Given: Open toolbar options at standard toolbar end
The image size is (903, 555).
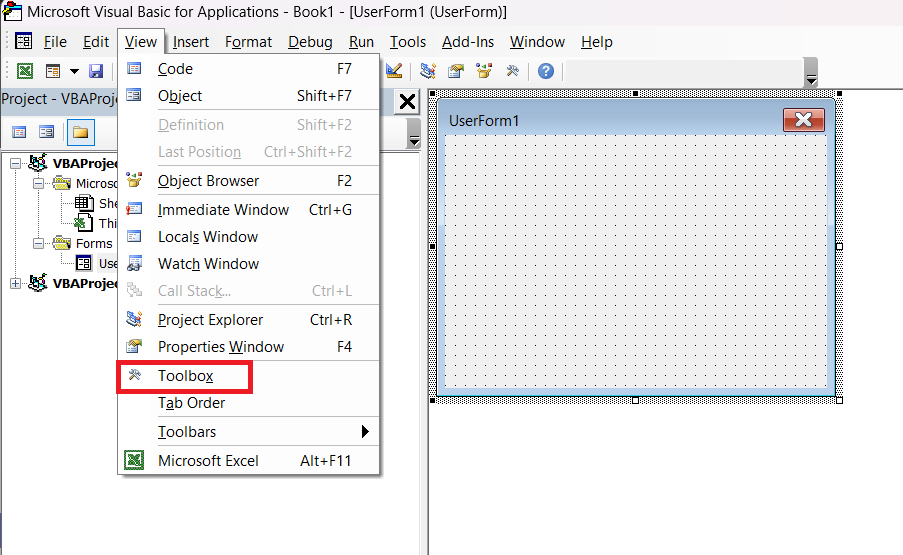Looking at the screenshot, I should click(x=811, y=72).
